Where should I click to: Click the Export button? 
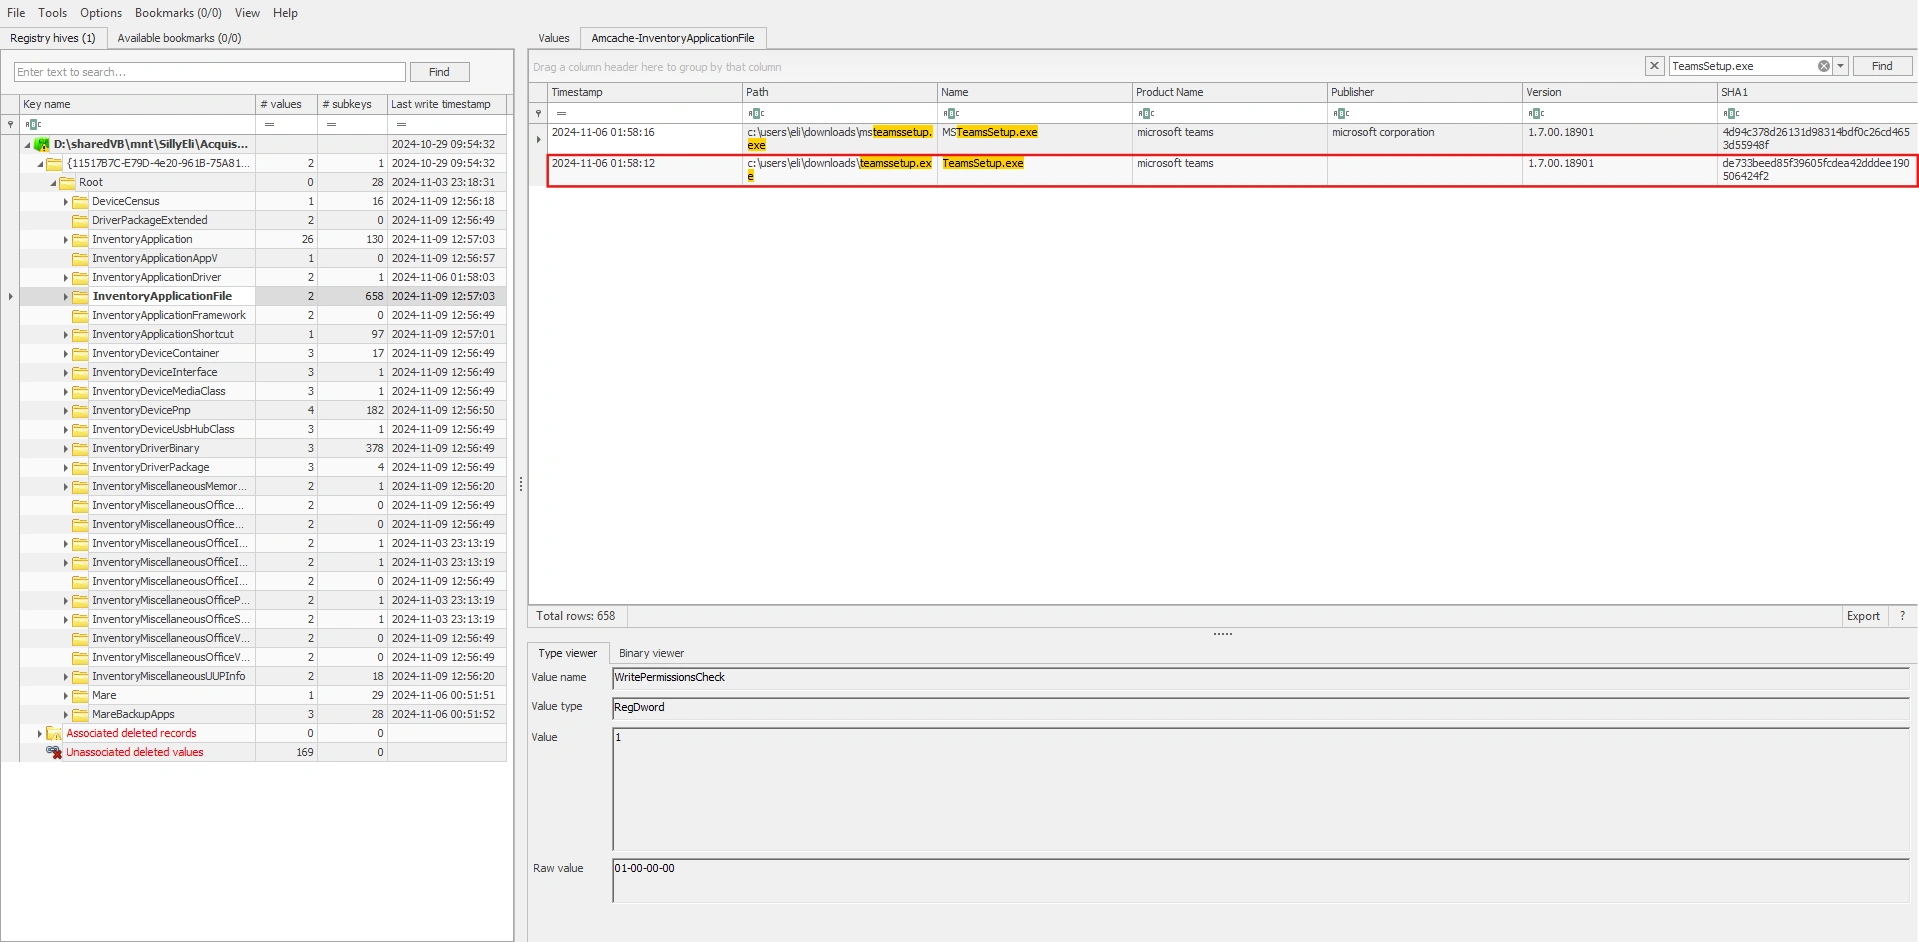coord(1862,616)
